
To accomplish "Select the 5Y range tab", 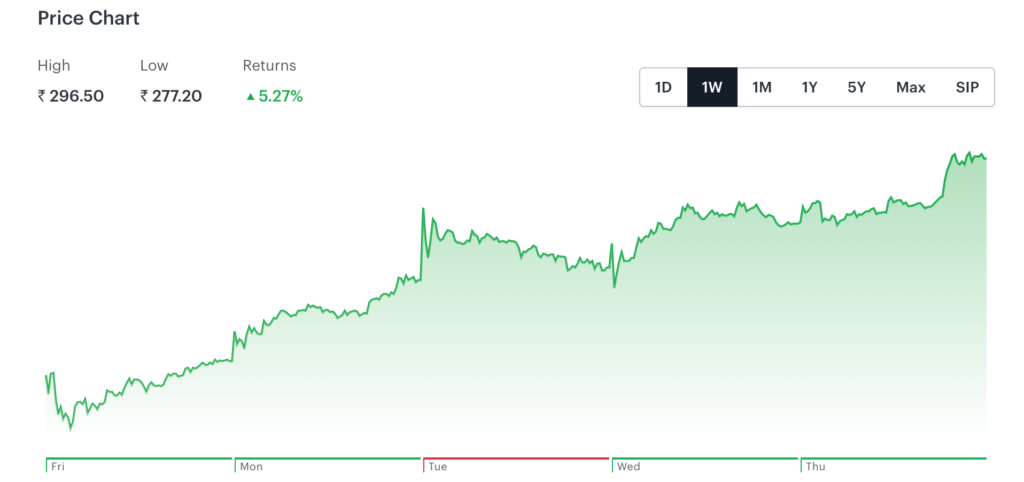I will coord(857,87).
